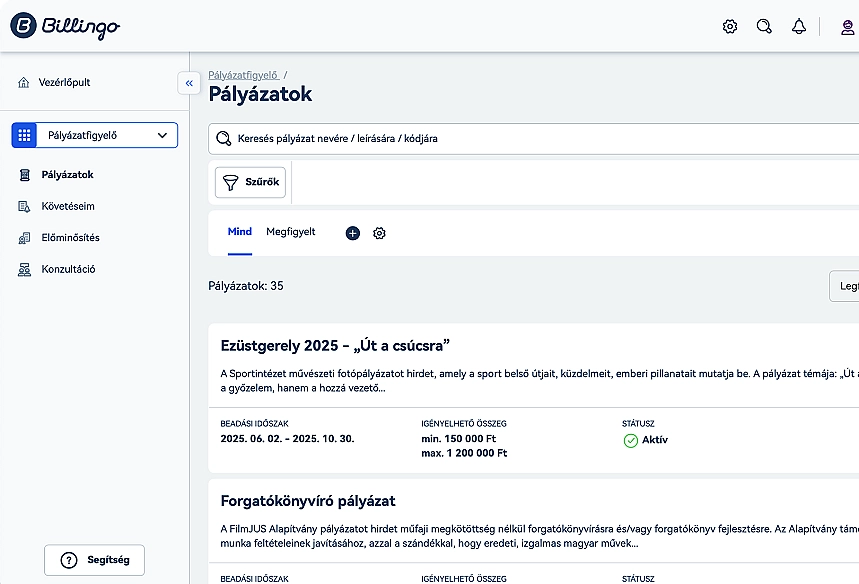Collapse the sidebar with the double-chevron button
Viewport: 859px width, 584px height.
pyautogui.click(x=189, y=83)
